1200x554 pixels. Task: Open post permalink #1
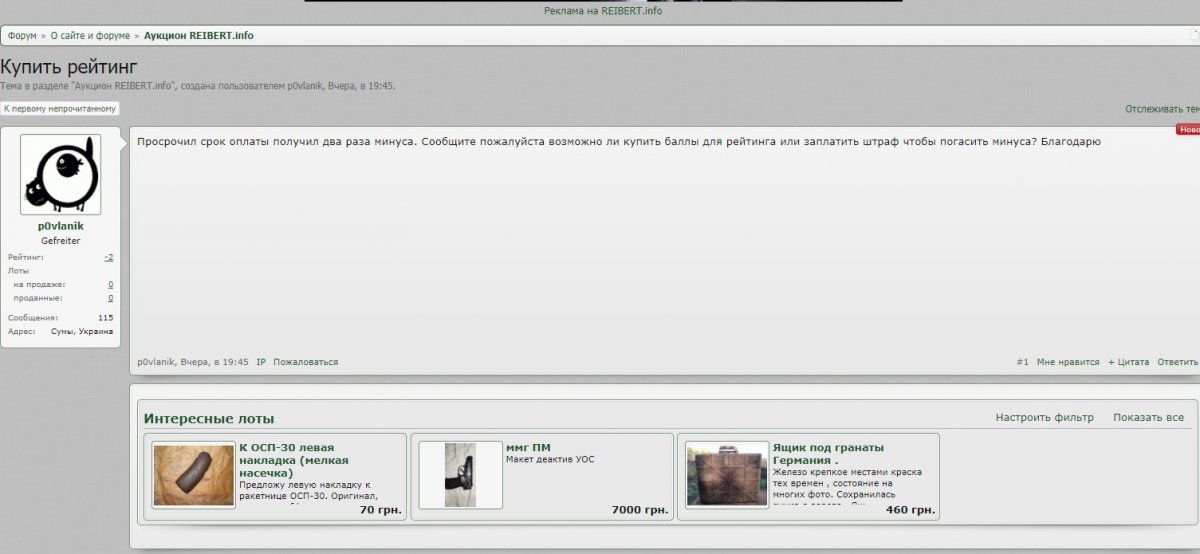[1022, 362]
